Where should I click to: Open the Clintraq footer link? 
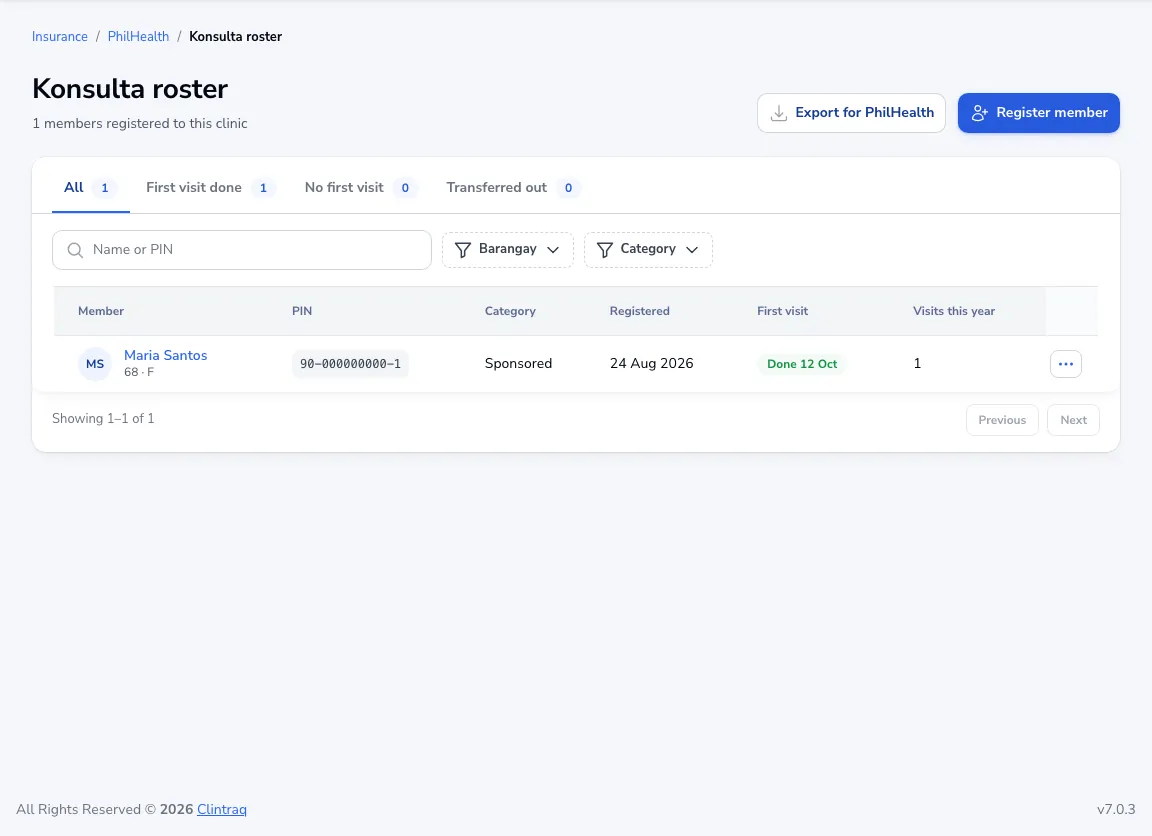pyautogui.click(x=222, y=810)
